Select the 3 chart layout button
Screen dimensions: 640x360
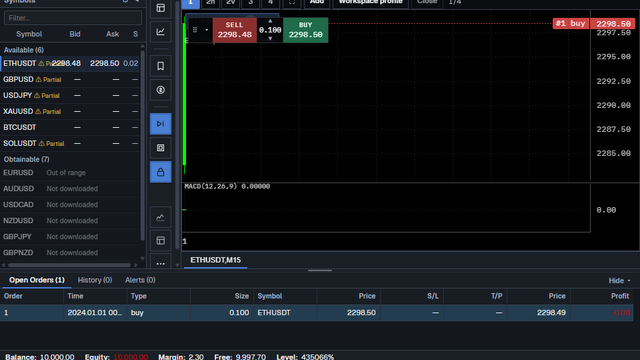251,2
